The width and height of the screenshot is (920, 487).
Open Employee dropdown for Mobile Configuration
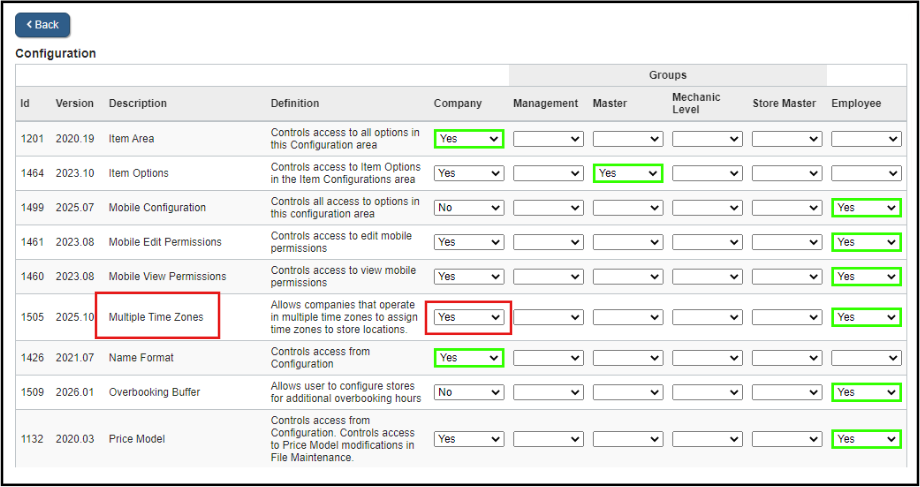[866, 208]
